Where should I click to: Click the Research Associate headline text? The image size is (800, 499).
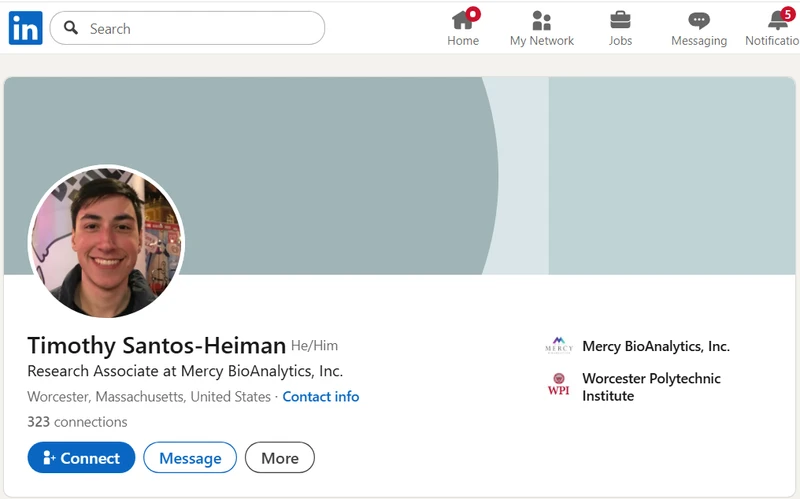click(x=185, y=371)
